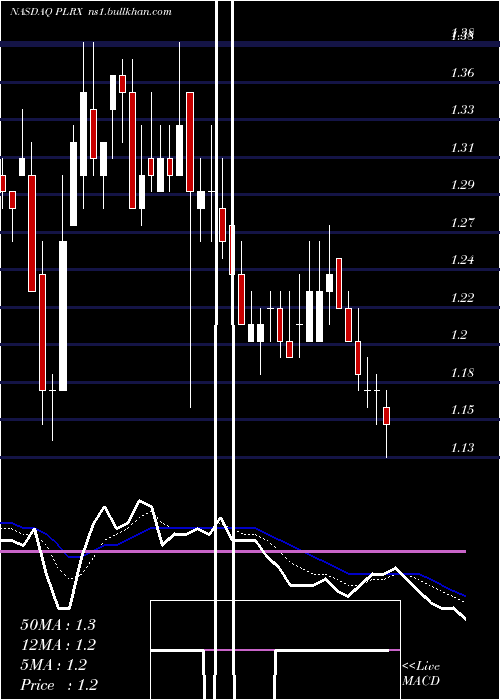Select the 1.22 price axis label
500x700 pixels.
point(462,297)
